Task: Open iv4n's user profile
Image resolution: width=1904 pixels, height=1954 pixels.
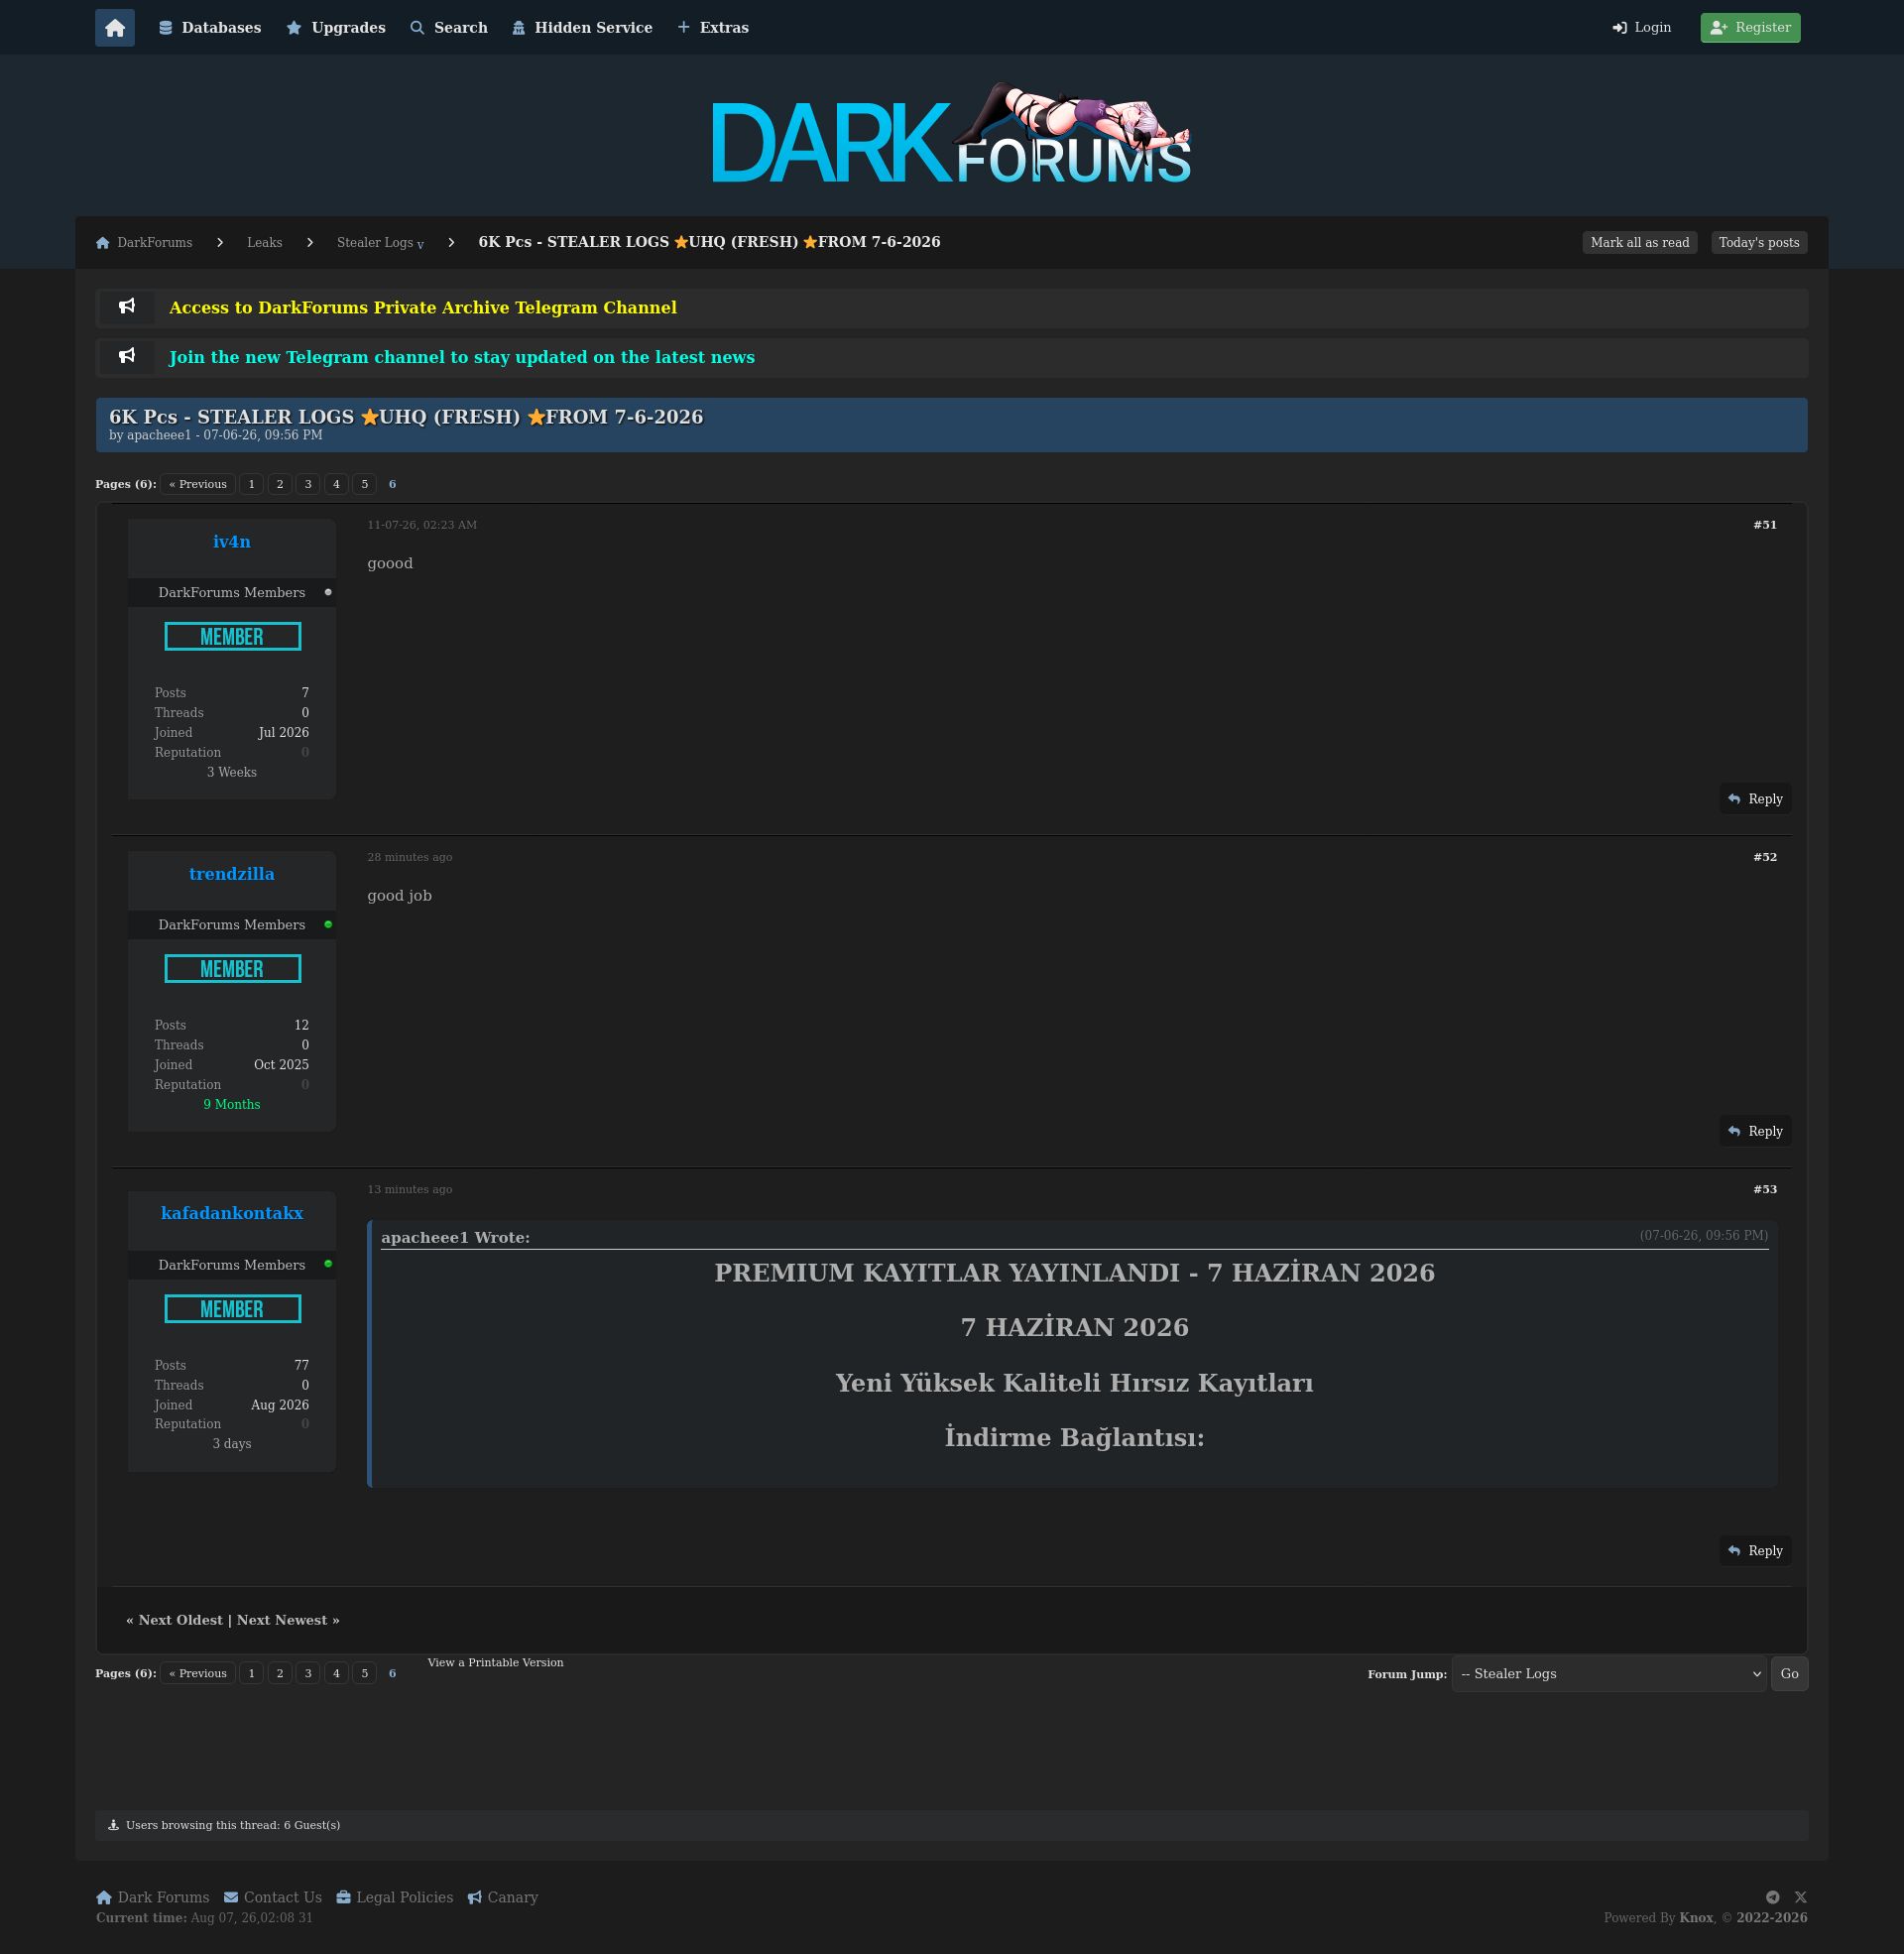Action: [232, 542]
